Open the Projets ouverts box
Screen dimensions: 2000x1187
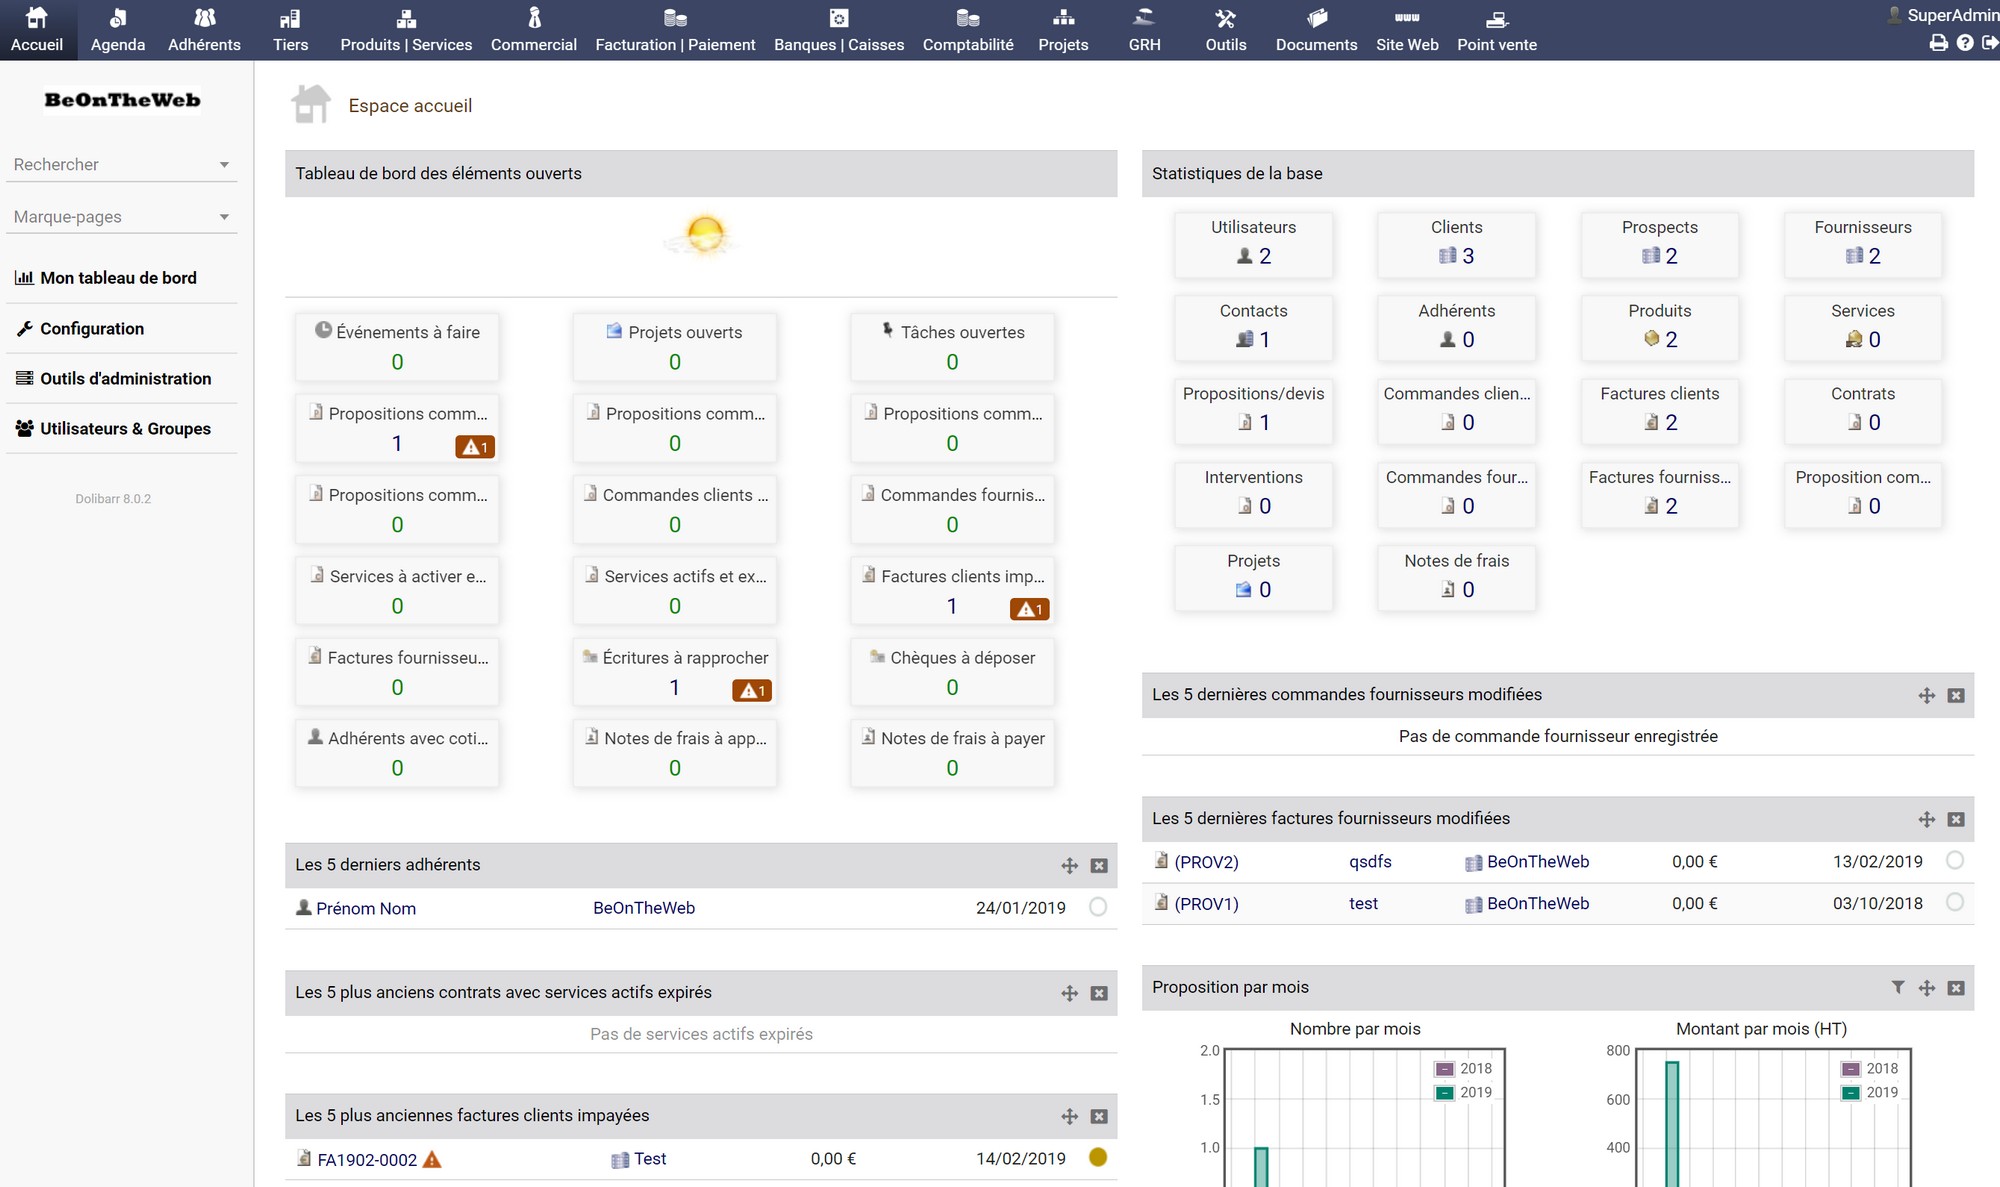pos(675,346)
